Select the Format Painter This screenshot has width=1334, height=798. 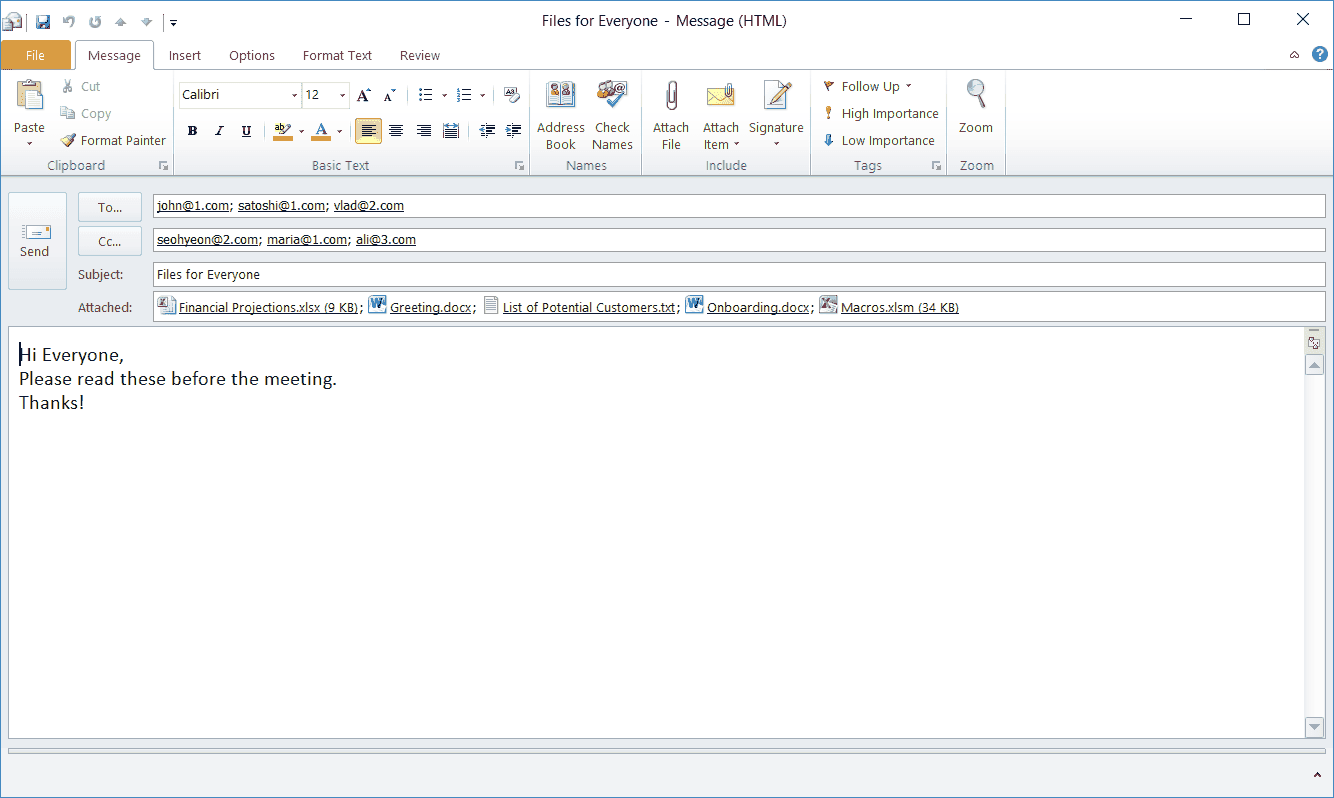click(x=112, y=140)
